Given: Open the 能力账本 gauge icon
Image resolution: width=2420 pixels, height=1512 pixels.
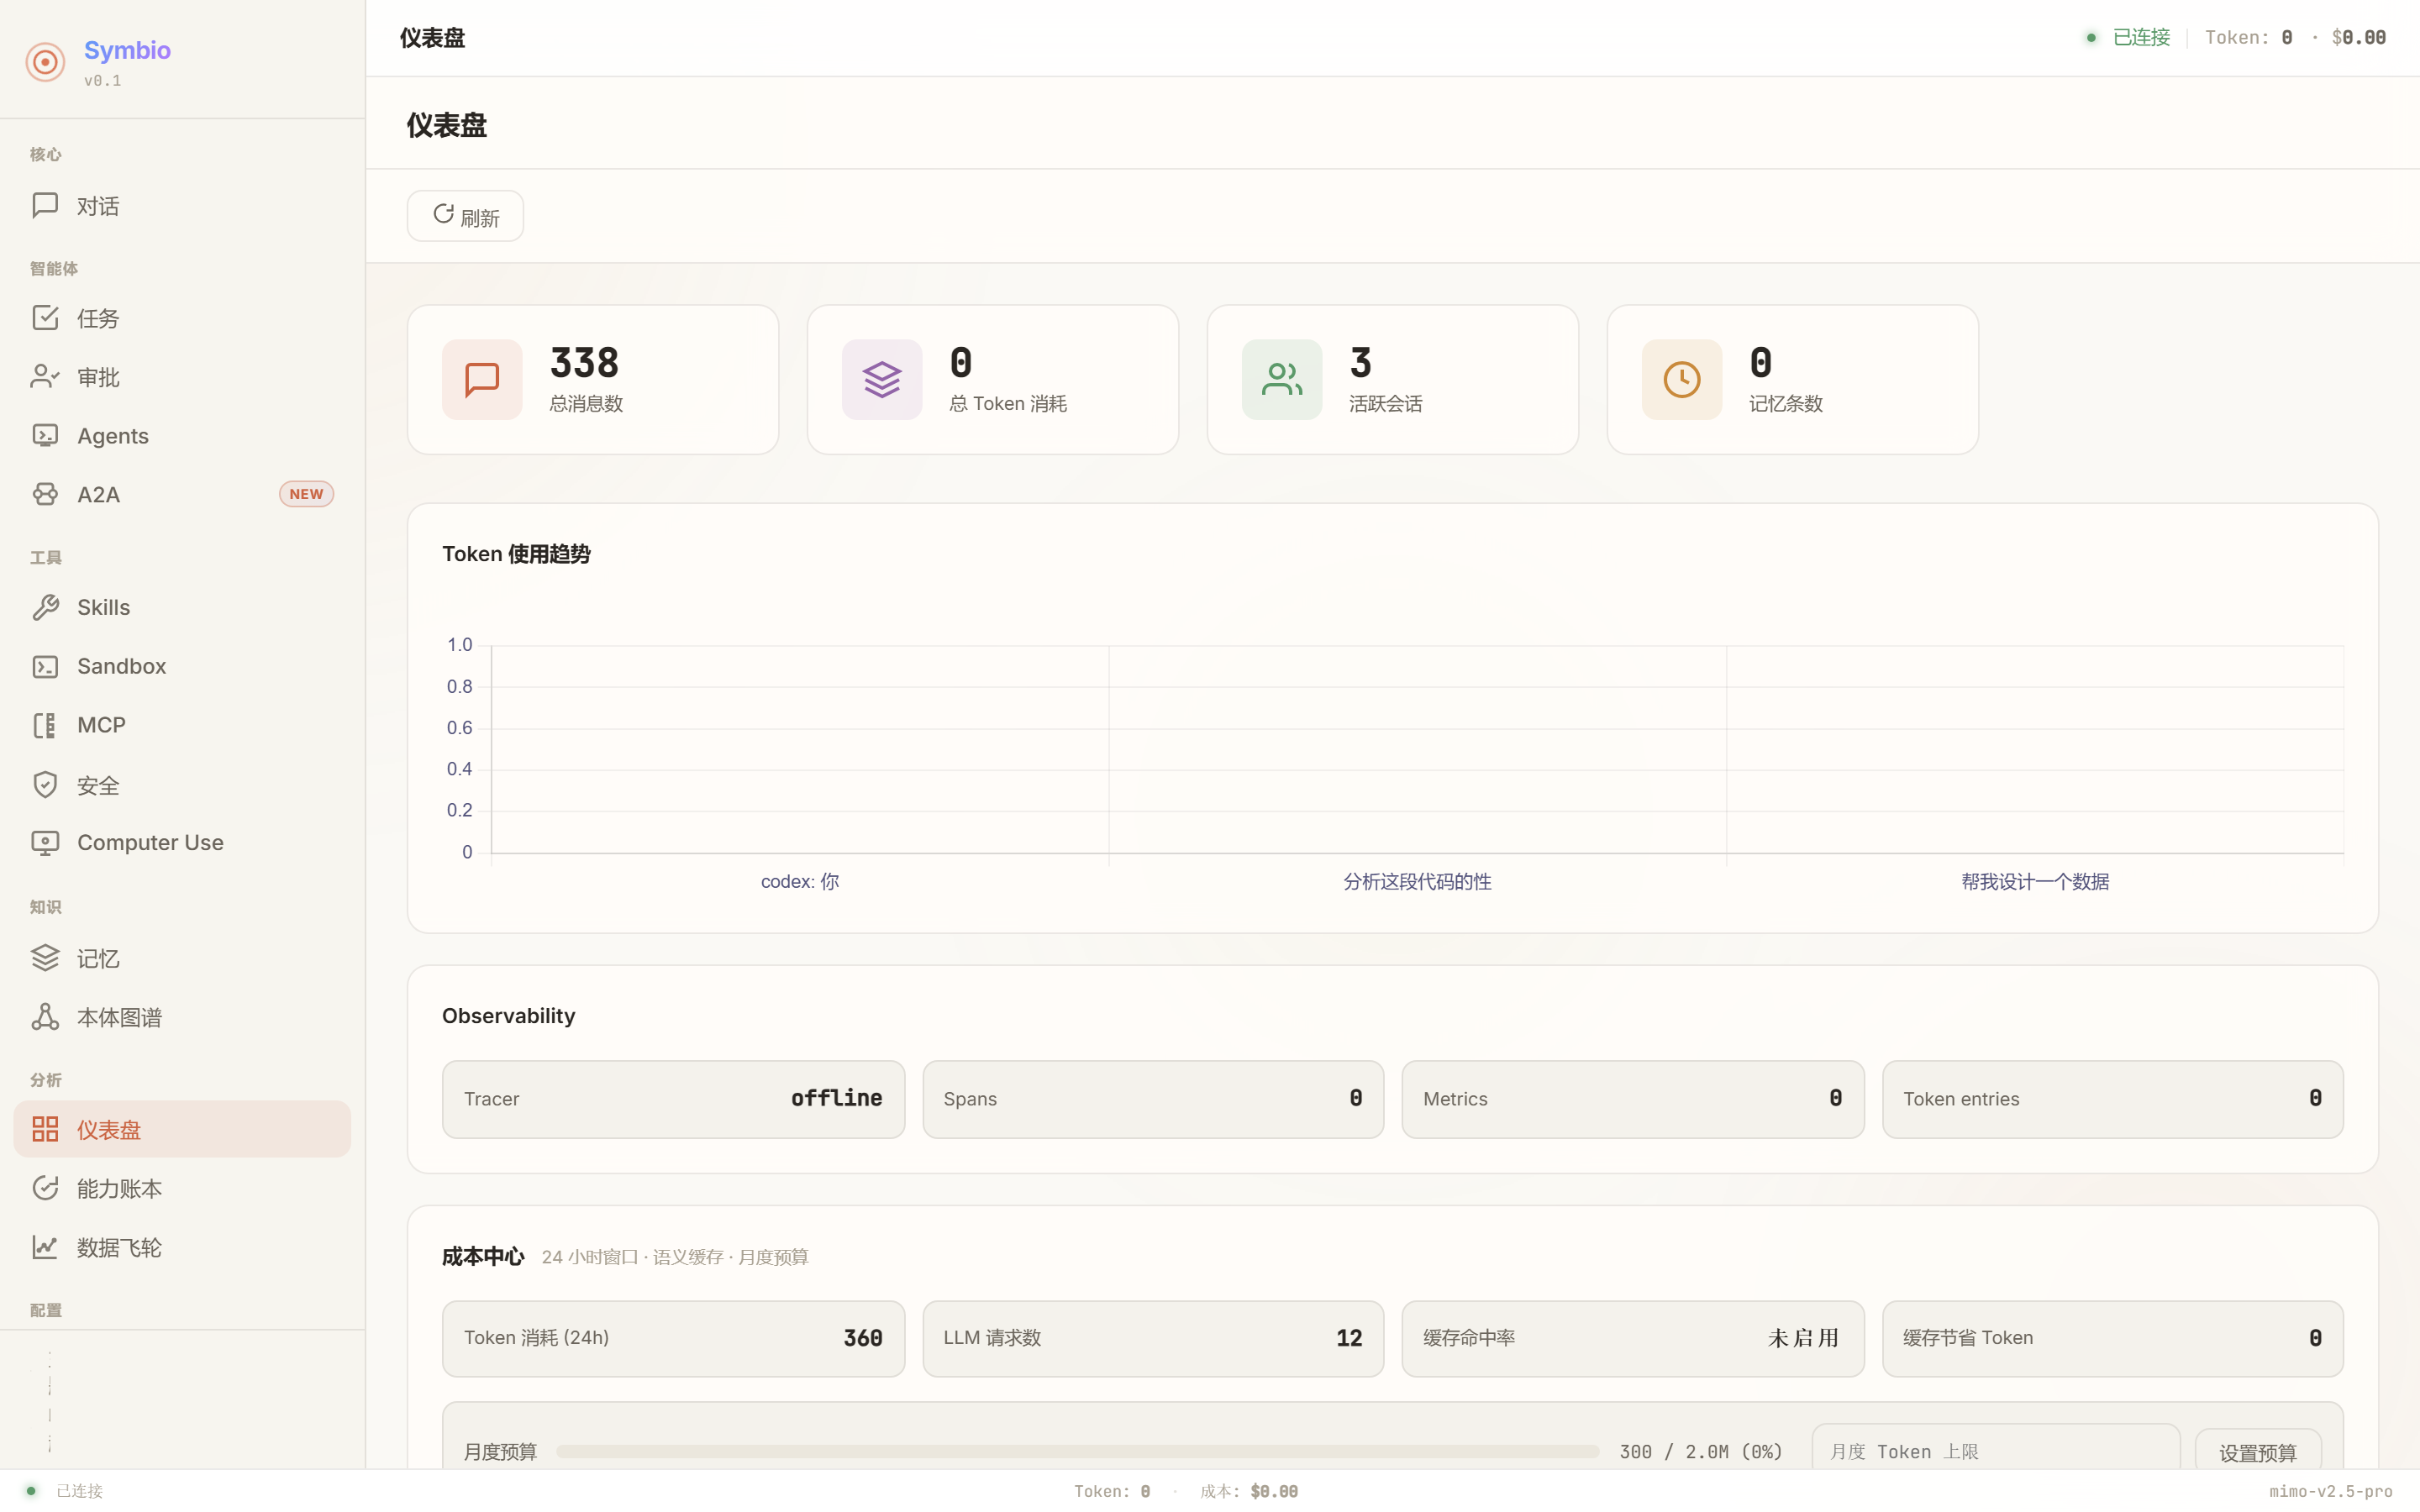Looking at the screenshot, I should point(45,1188).
